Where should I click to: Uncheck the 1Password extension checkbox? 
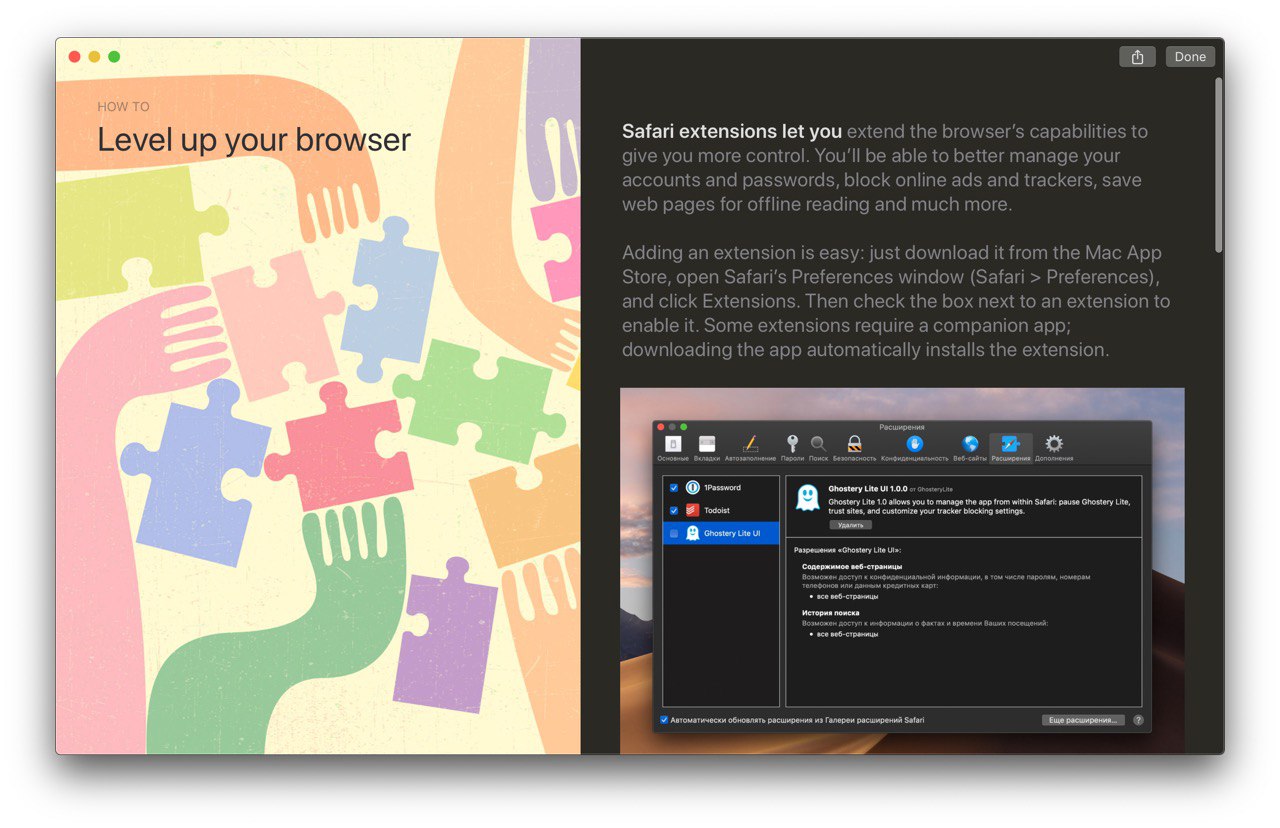674,488
